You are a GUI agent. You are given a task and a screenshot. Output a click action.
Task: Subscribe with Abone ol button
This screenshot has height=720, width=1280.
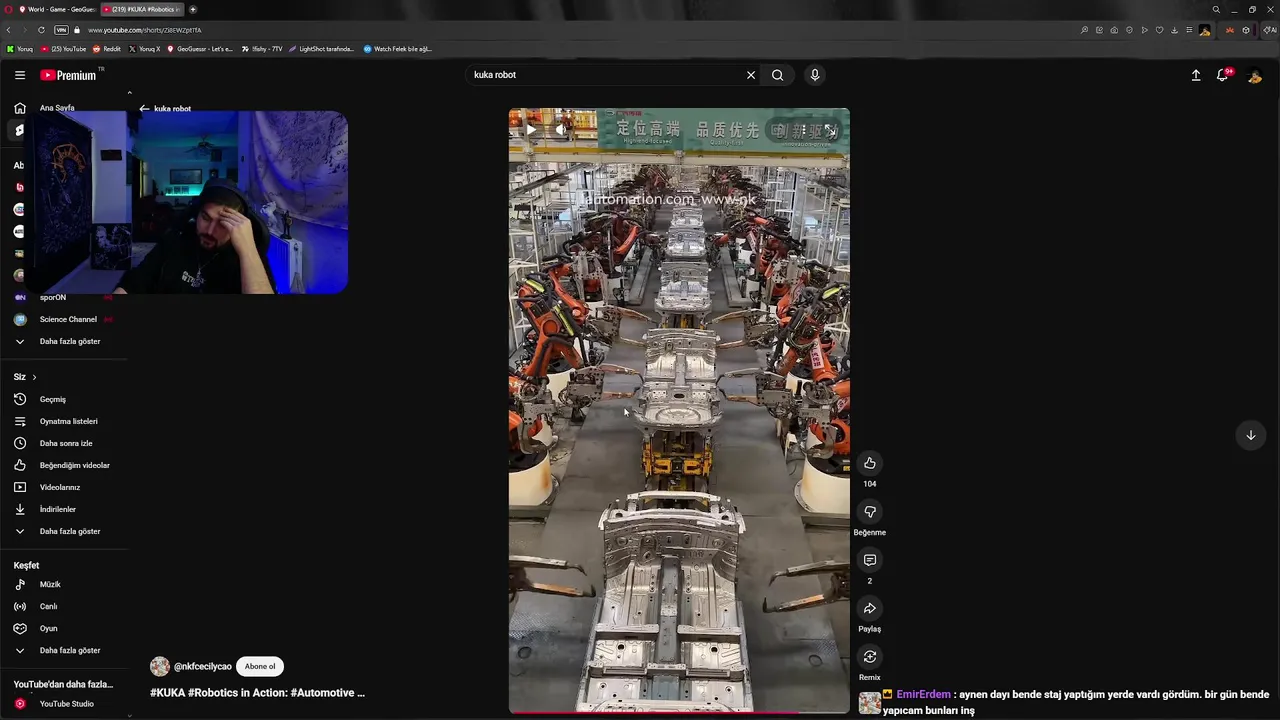260,666
